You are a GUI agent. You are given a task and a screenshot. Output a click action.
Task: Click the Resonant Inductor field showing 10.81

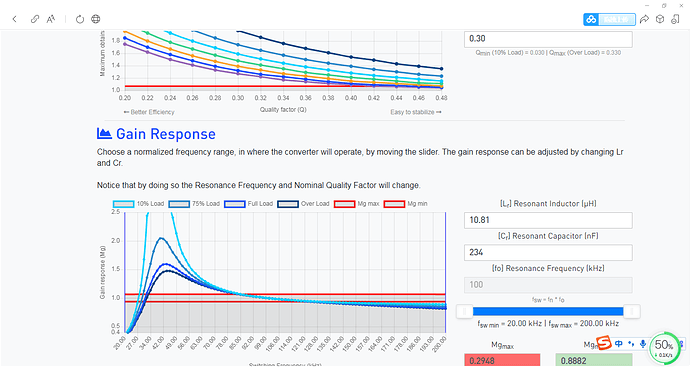click(548, 220)
